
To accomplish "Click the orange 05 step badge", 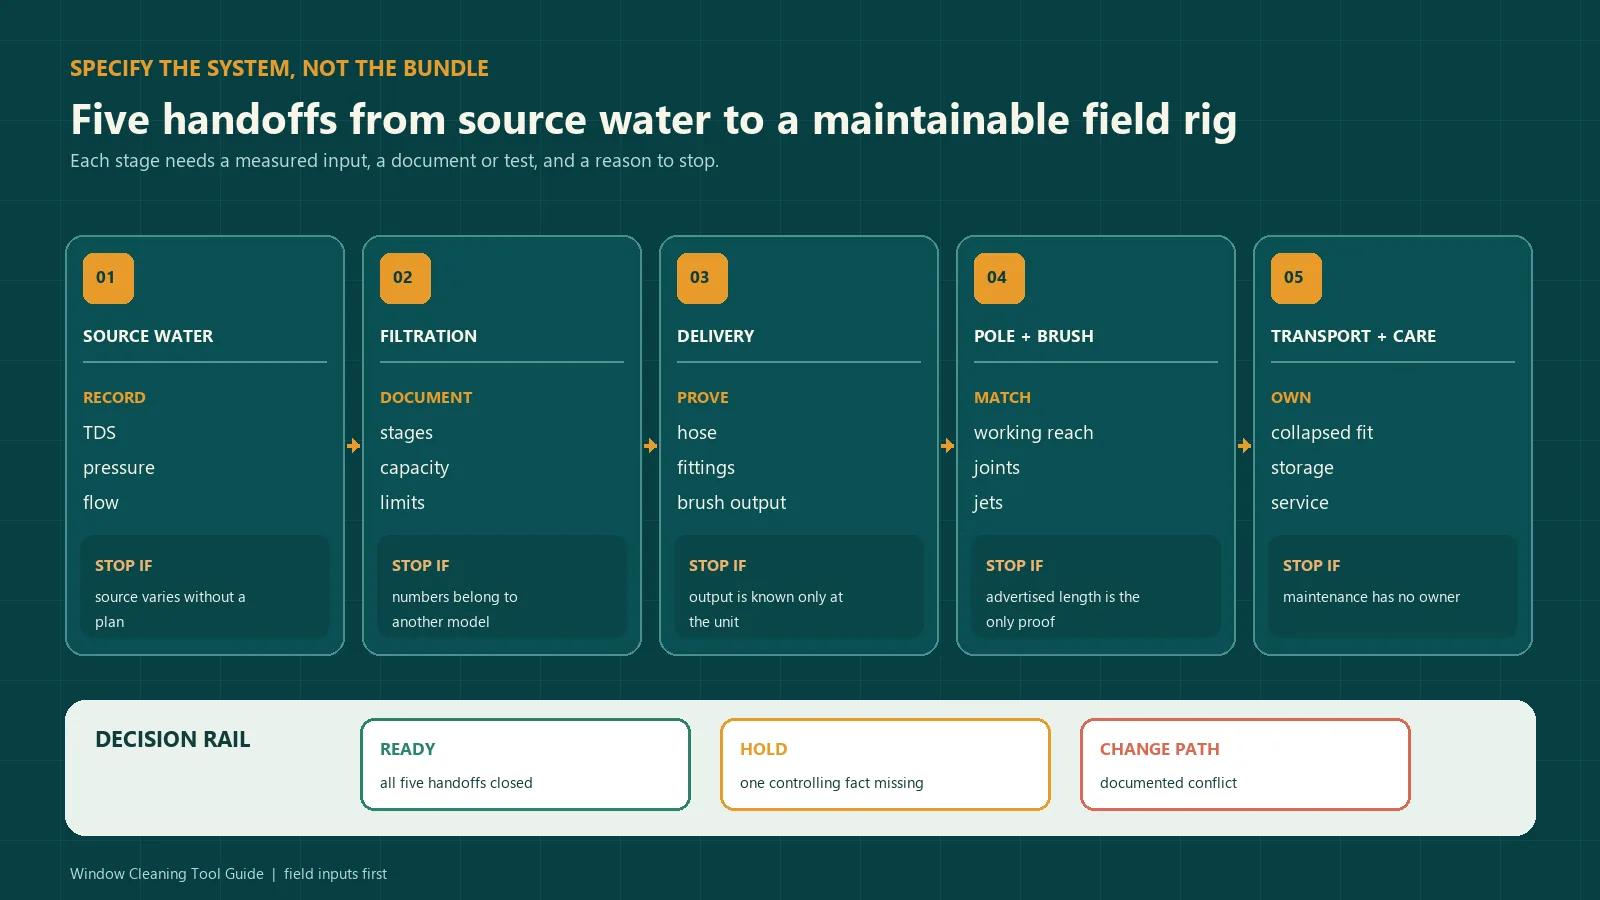I will click(x=1296, y=278).
